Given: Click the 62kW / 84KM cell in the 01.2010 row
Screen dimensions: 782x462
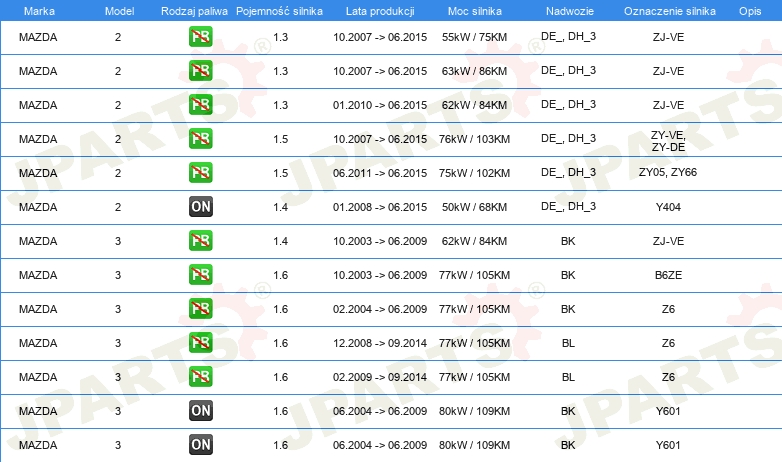Looking at the screenshot, I should [x=474, y=105].
